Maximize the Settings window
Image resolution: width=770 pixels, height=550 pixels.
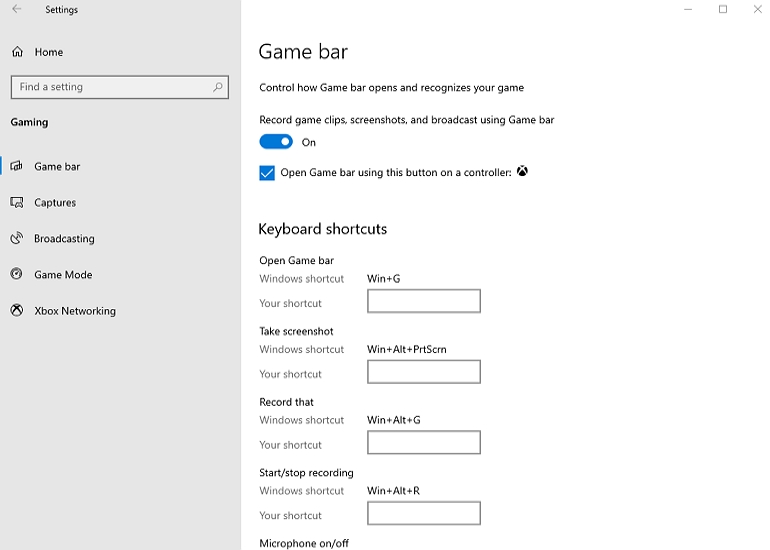(723, 10)
